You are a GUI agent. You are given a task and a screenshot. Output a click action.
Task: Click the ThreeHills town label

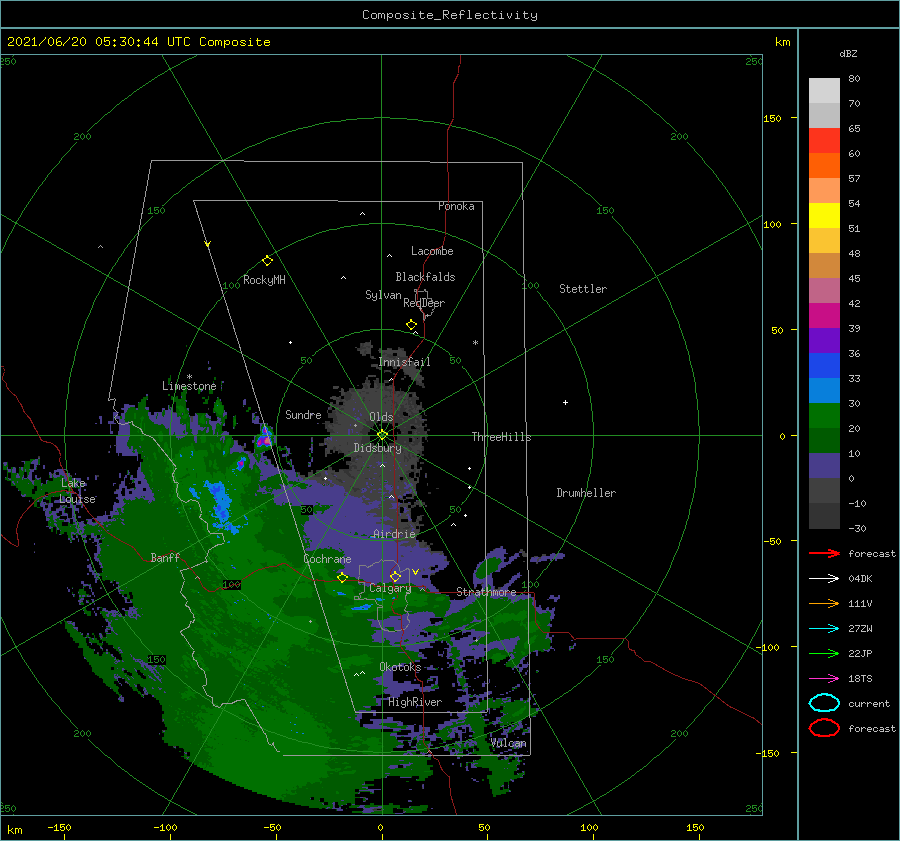coord(502,437)
